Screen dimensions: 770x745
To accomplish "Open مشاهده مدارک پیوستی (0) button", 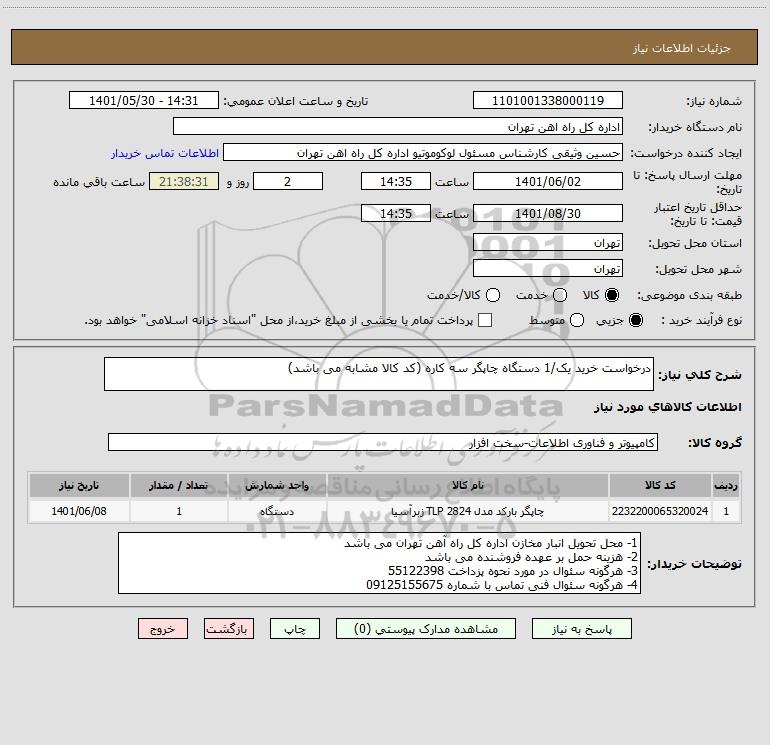I will point(426,629).
